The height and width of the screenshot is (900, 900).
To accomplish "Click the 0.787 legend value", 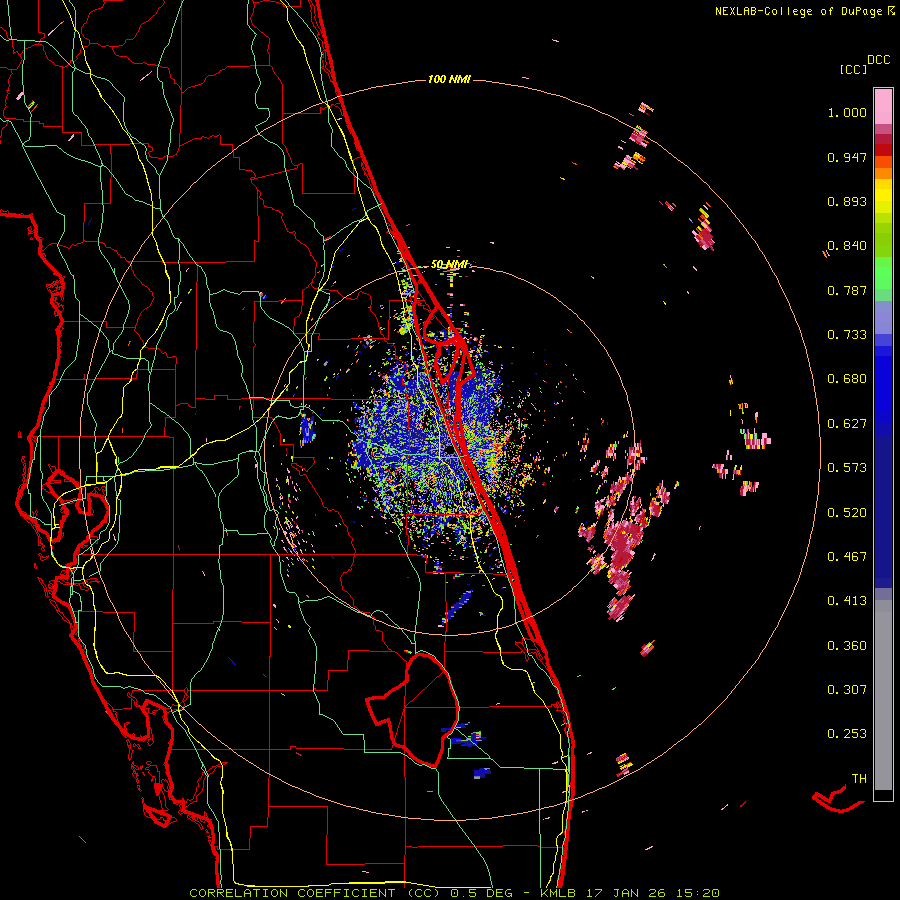I will pos(847,290).
